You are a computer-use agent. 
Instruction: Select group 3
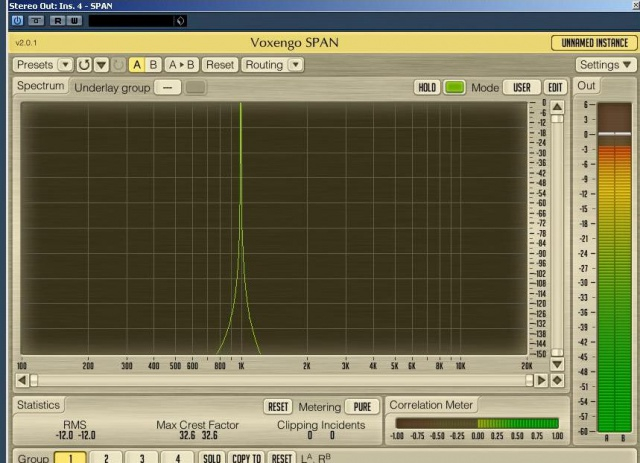(142, 458)
